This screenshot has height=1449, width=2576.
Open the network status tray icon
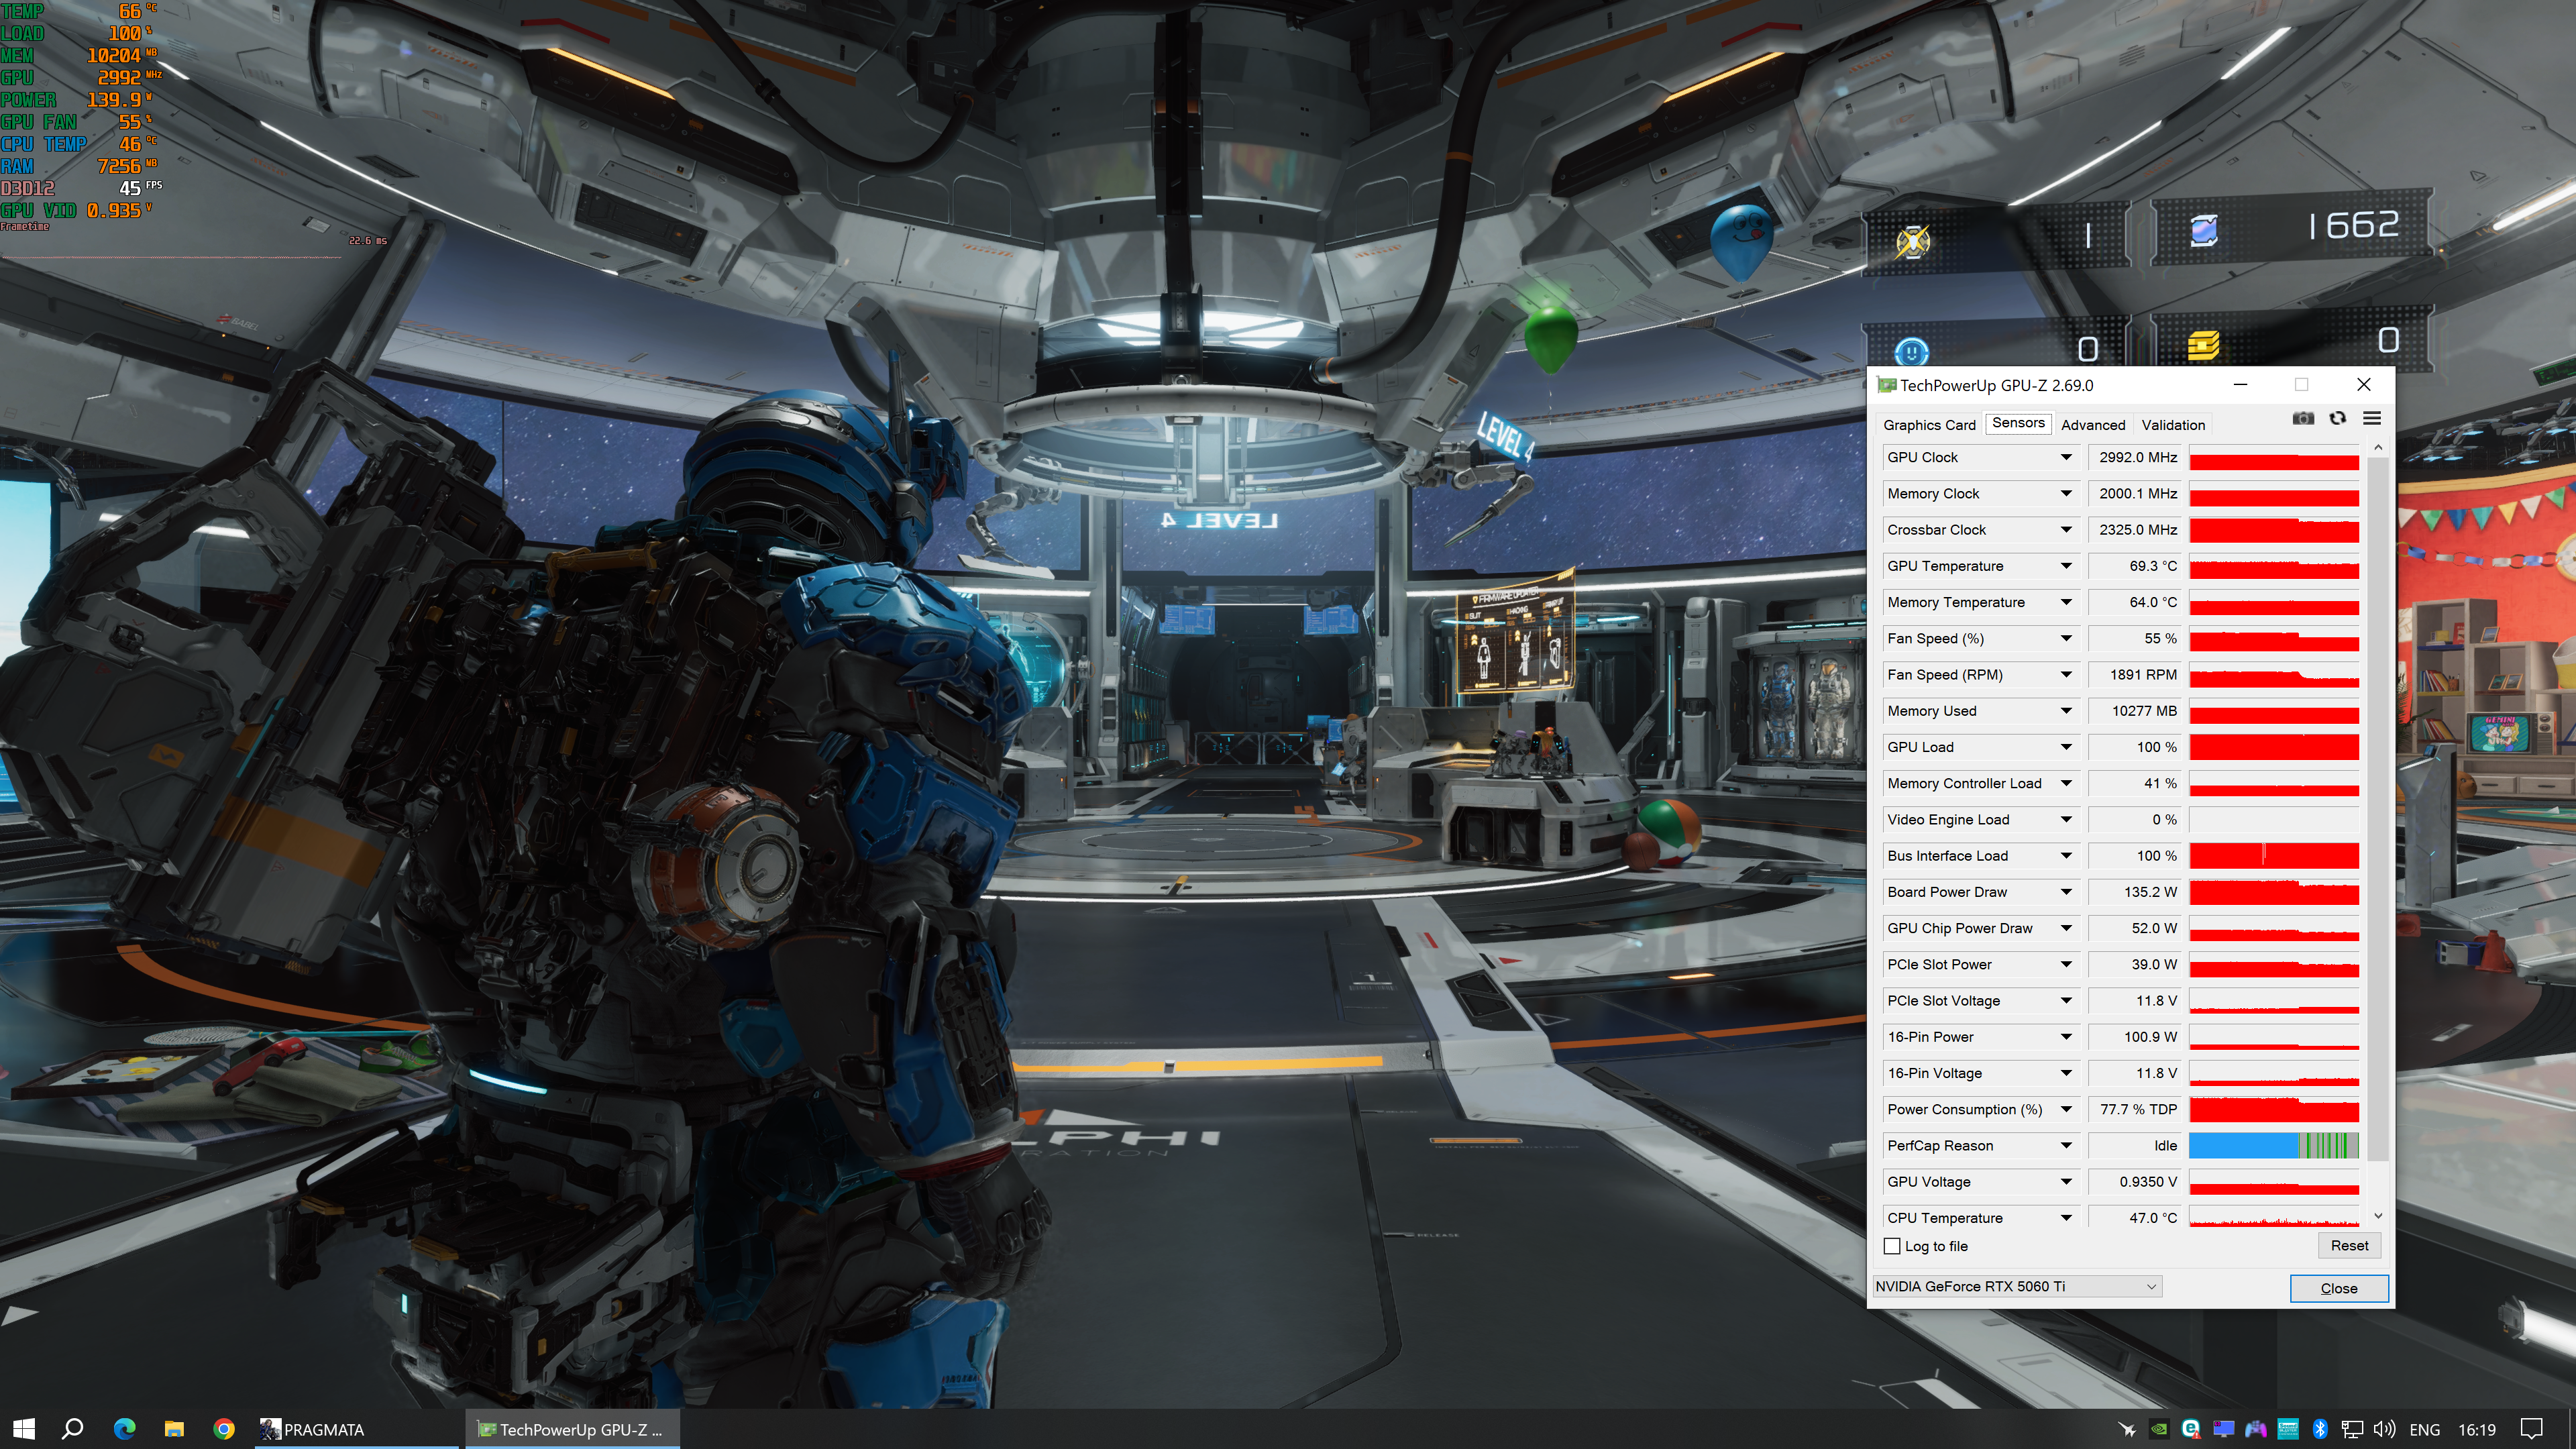coord(2352,1429)
